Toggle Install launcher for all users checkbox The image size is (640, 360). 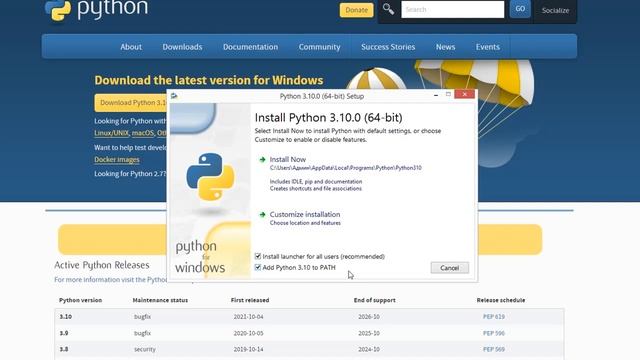[258, 256]
